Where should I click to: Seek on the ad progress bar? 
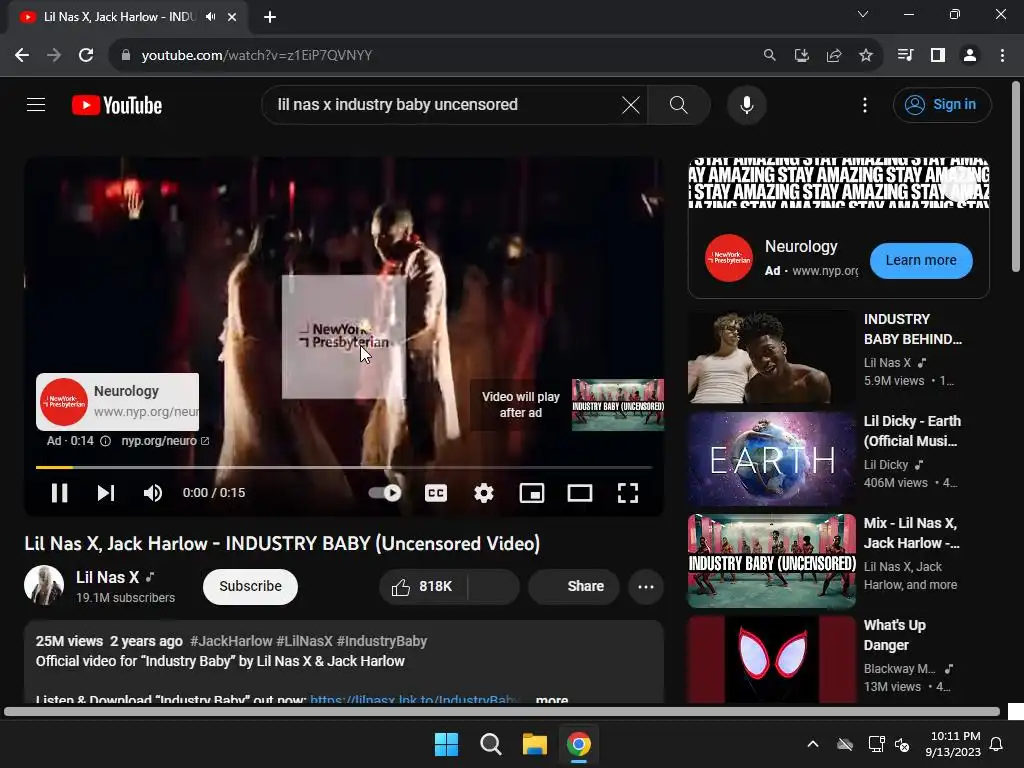344,468
